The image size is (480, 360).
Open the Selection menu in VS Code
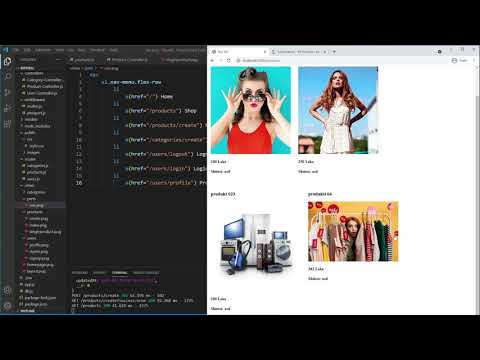(43, 50)
